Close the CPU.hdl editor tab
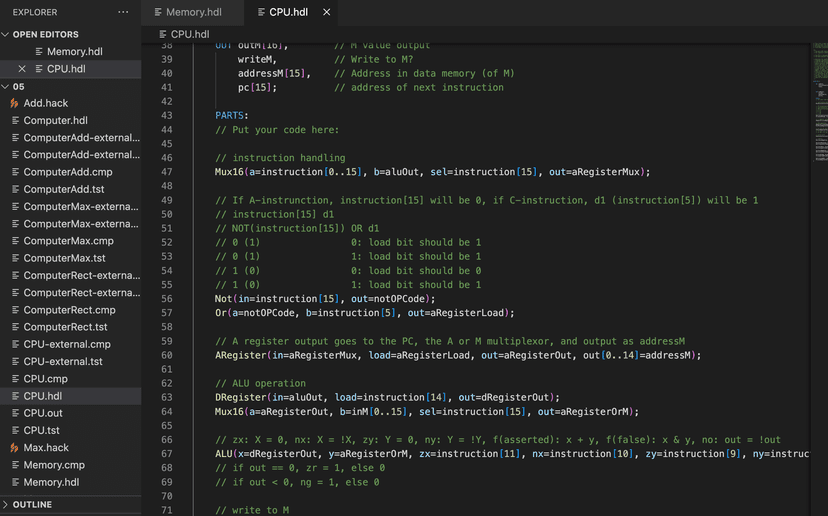Screen dimensions: 828x516 (x=326, y=12)
